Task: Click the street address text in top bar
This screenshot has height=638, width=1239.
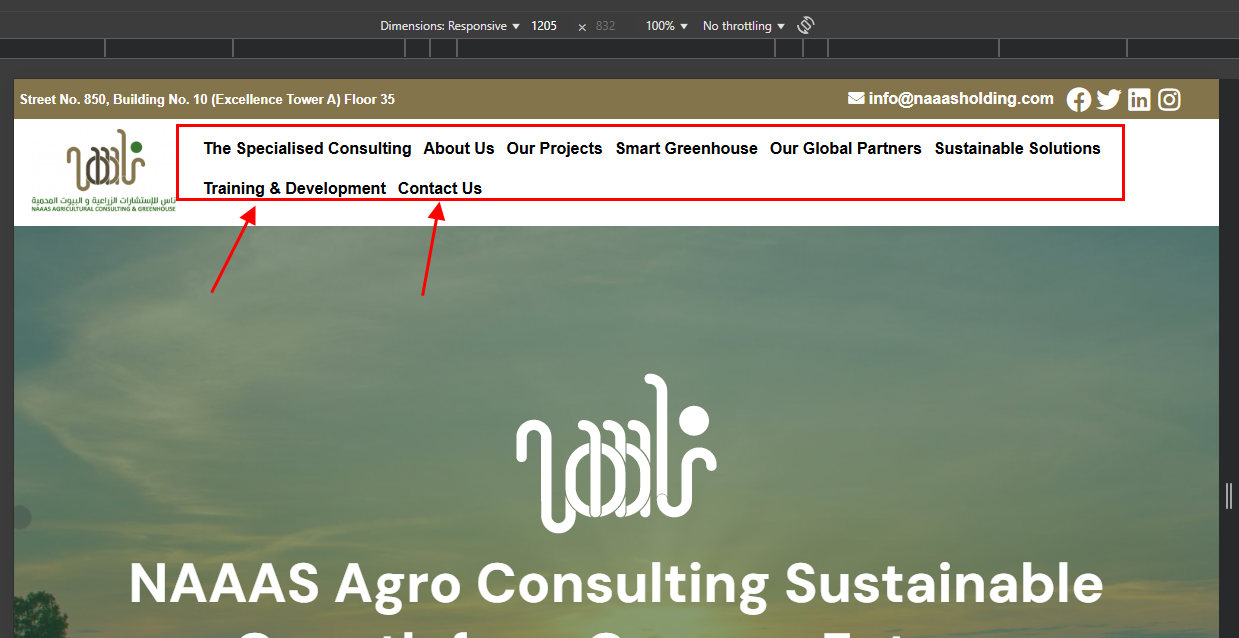Action: (207, 99)
